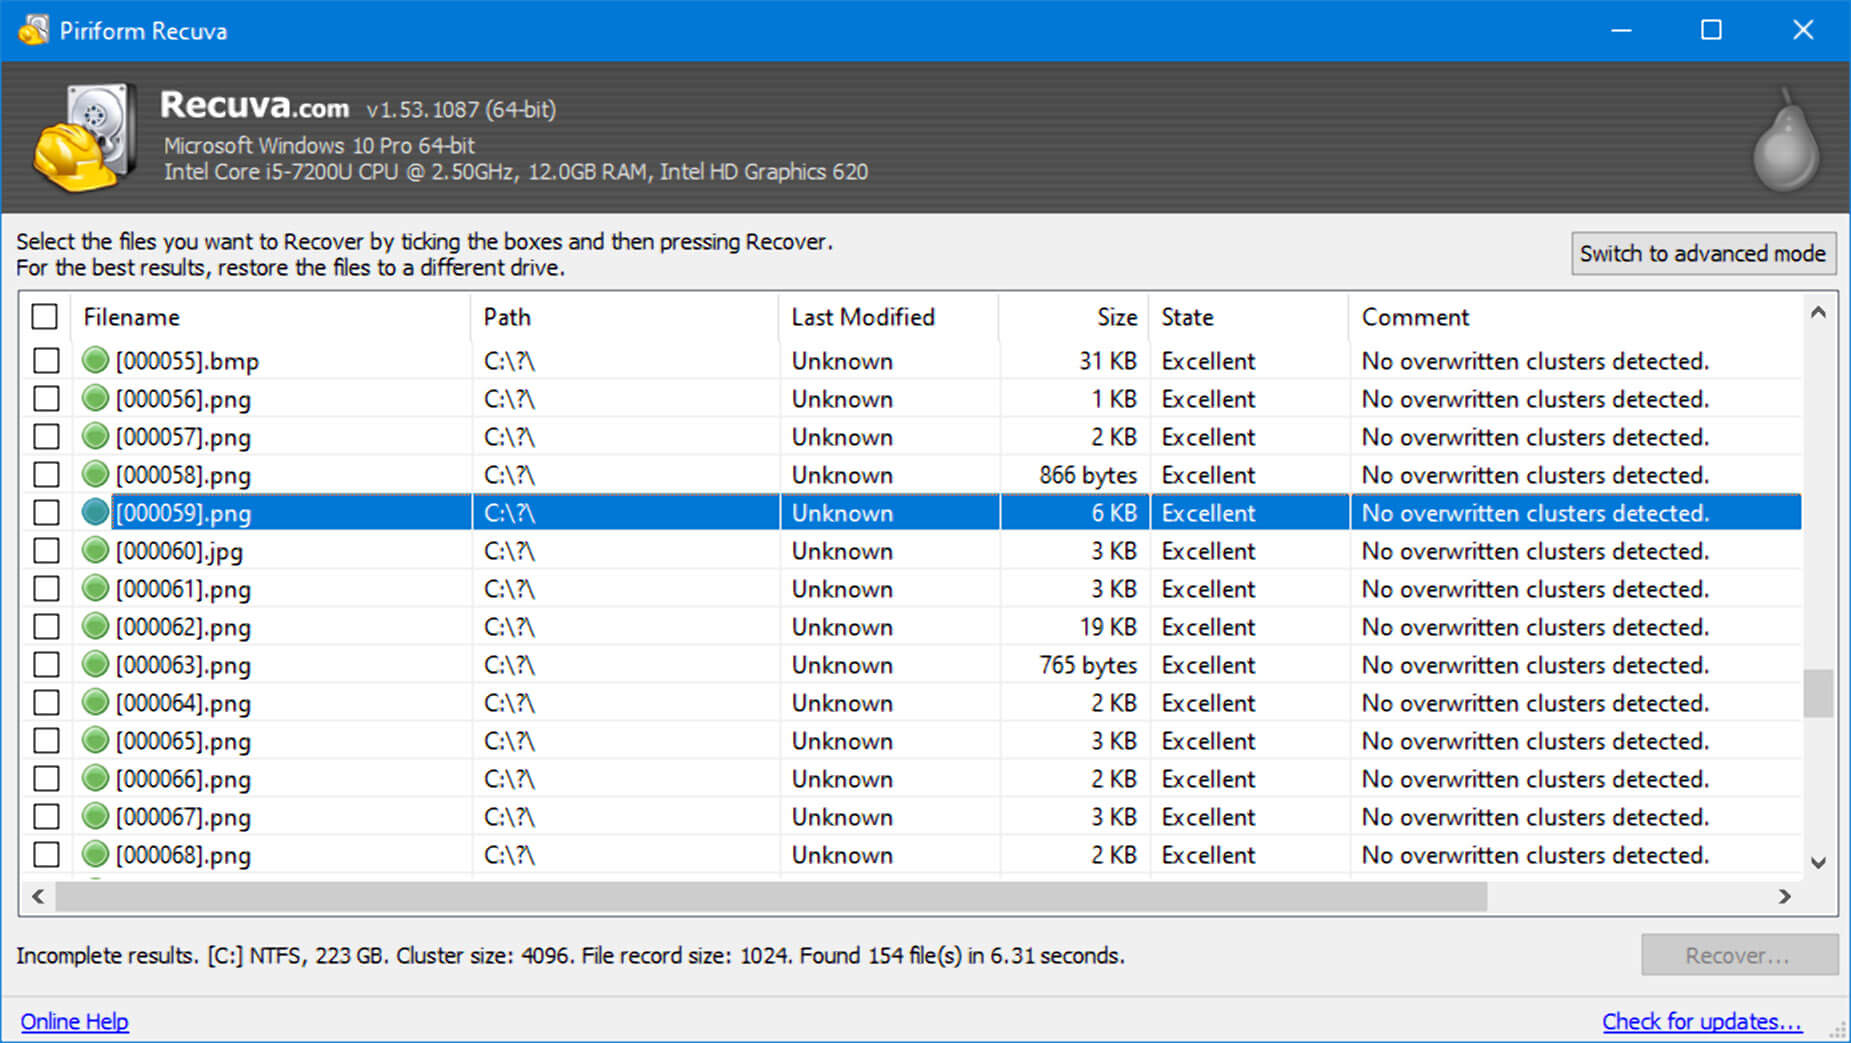Tick checkbox for [000055].bmp
Screen dimensions: 1851x1043
[46, 360]
